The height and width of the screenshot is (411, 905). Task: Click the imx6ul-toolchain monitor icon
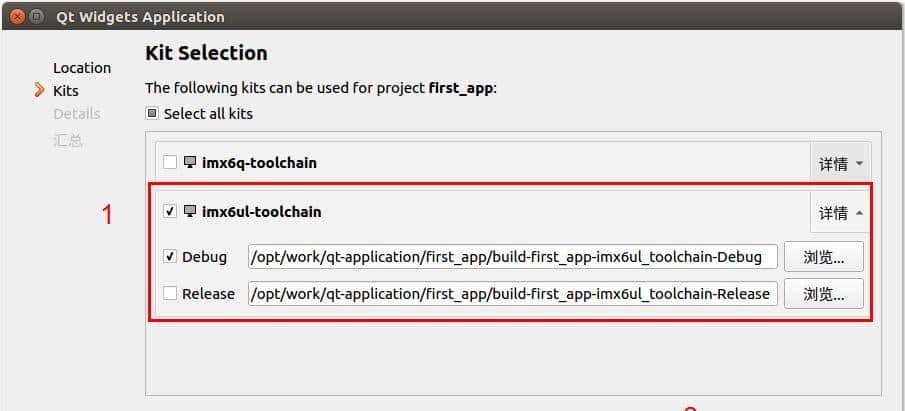[x=190, y=211]
